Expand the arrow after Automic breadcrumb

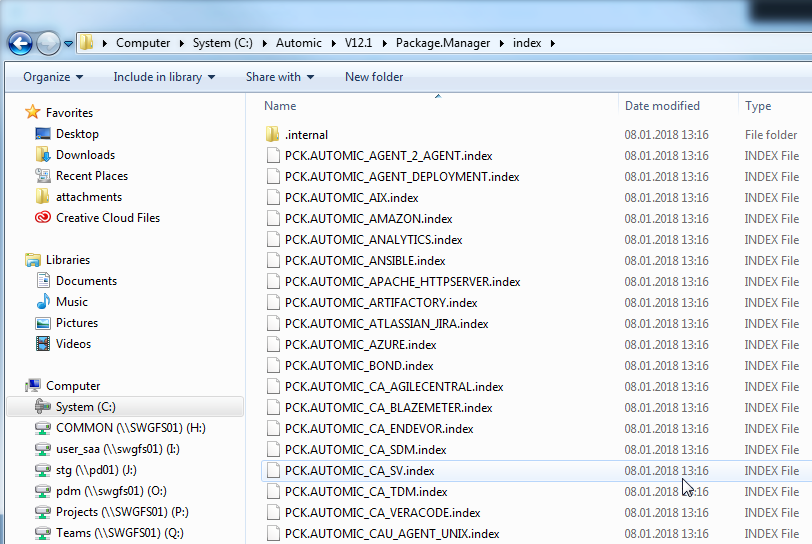coord(334,44)
